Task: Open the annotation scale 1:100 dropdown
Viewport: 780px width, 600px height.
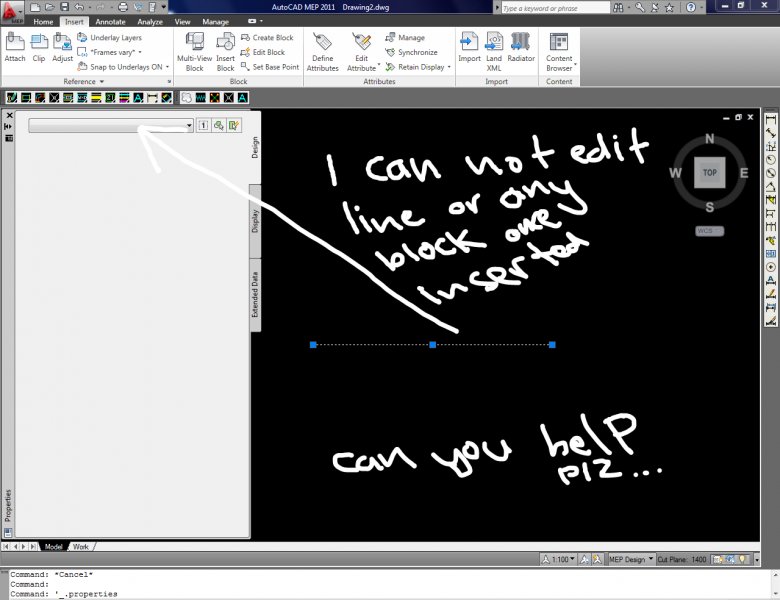Action: 559,559
